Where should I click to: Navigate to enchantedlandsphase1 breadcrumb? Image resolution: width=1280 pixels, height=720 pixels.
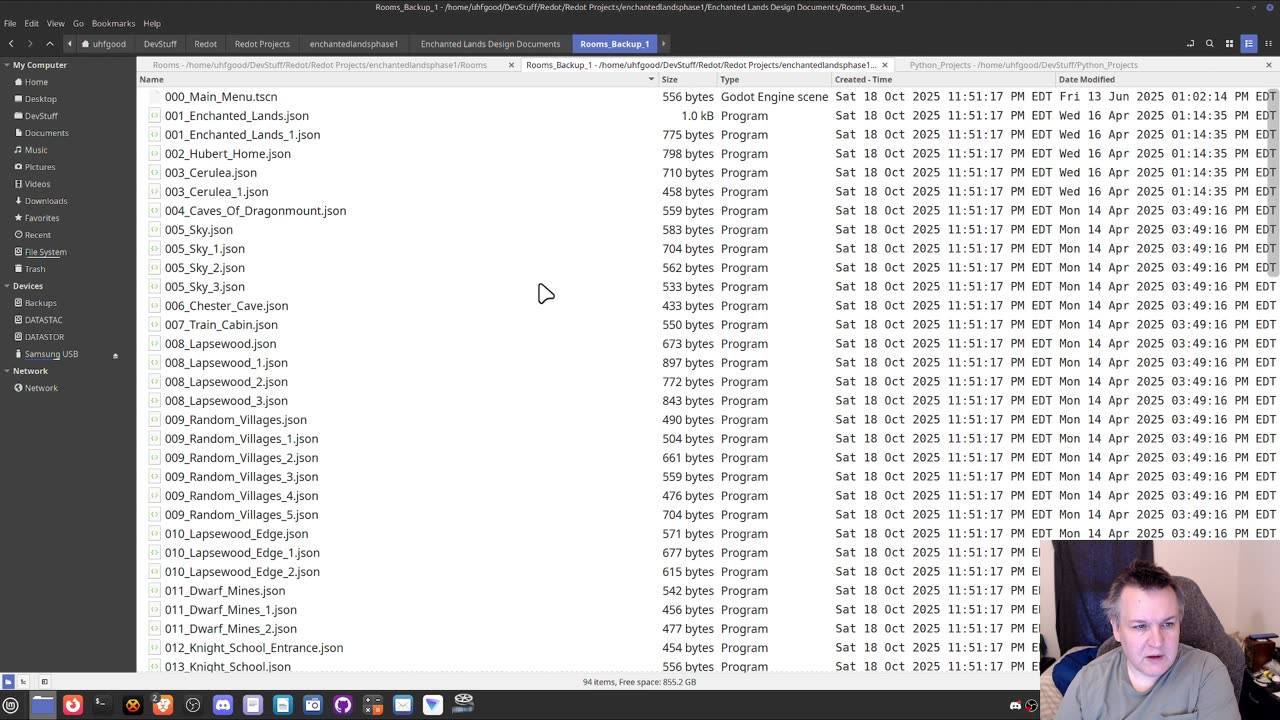tap(354, 44)
